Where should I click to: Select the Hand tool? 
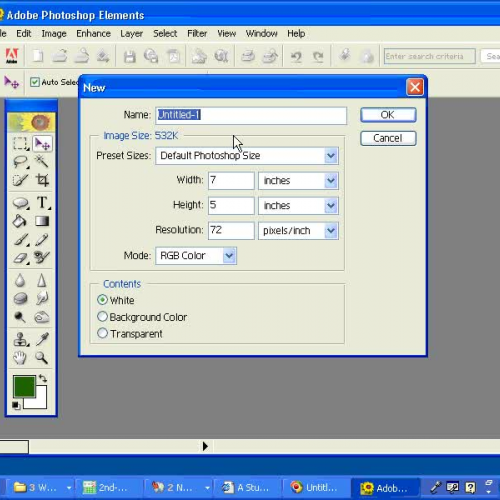[20, 358]
